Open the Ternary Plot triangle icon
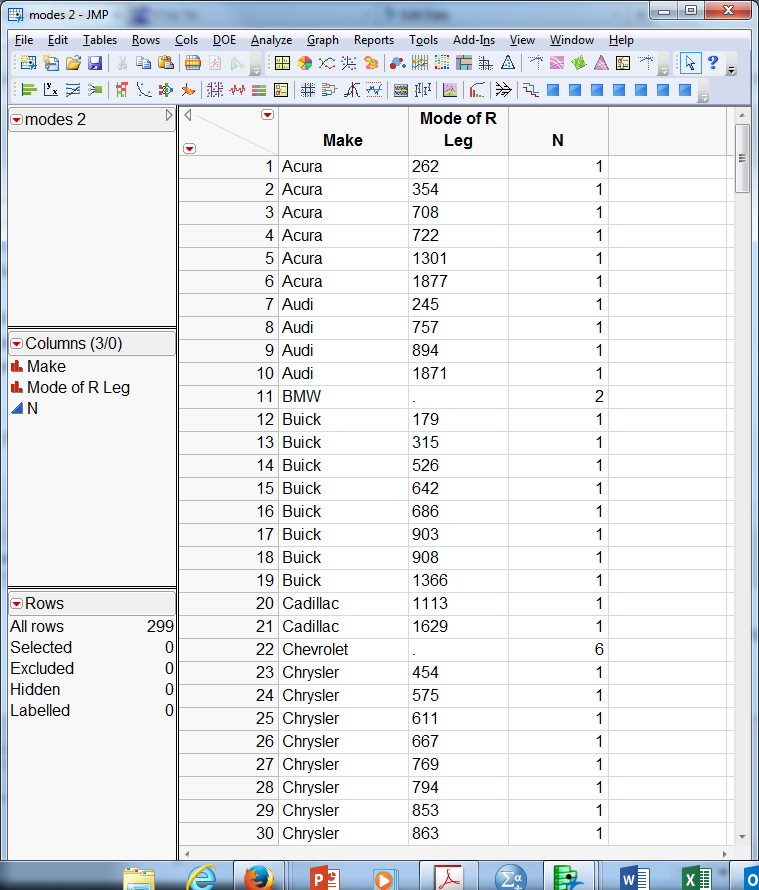Image resolution: width=759 pixels, height=890 pixels. tap(508, 63)
